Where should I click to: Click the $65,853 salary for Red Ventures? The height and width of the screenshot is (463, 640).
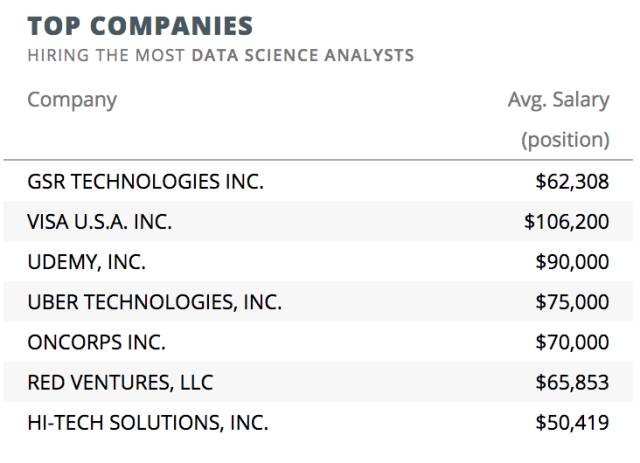pyautogui.click(x=572, y=382)
